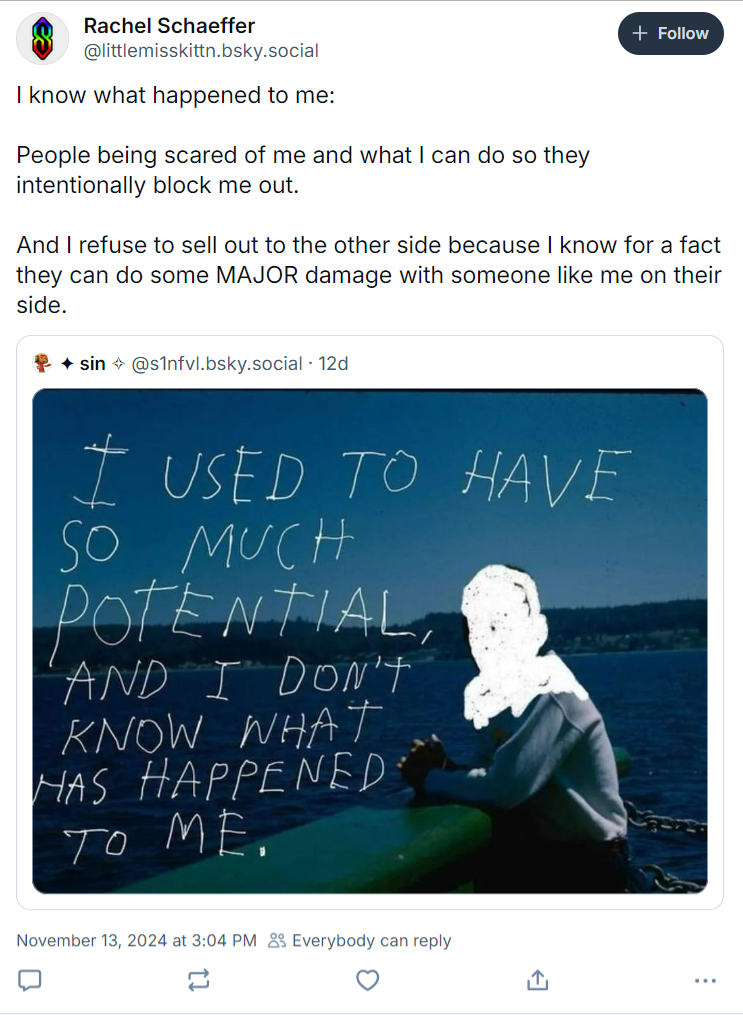Click the people icon beside reply settings
Image resolution: width=743 pixels, height=1015 pixels.
click(278, 940)
